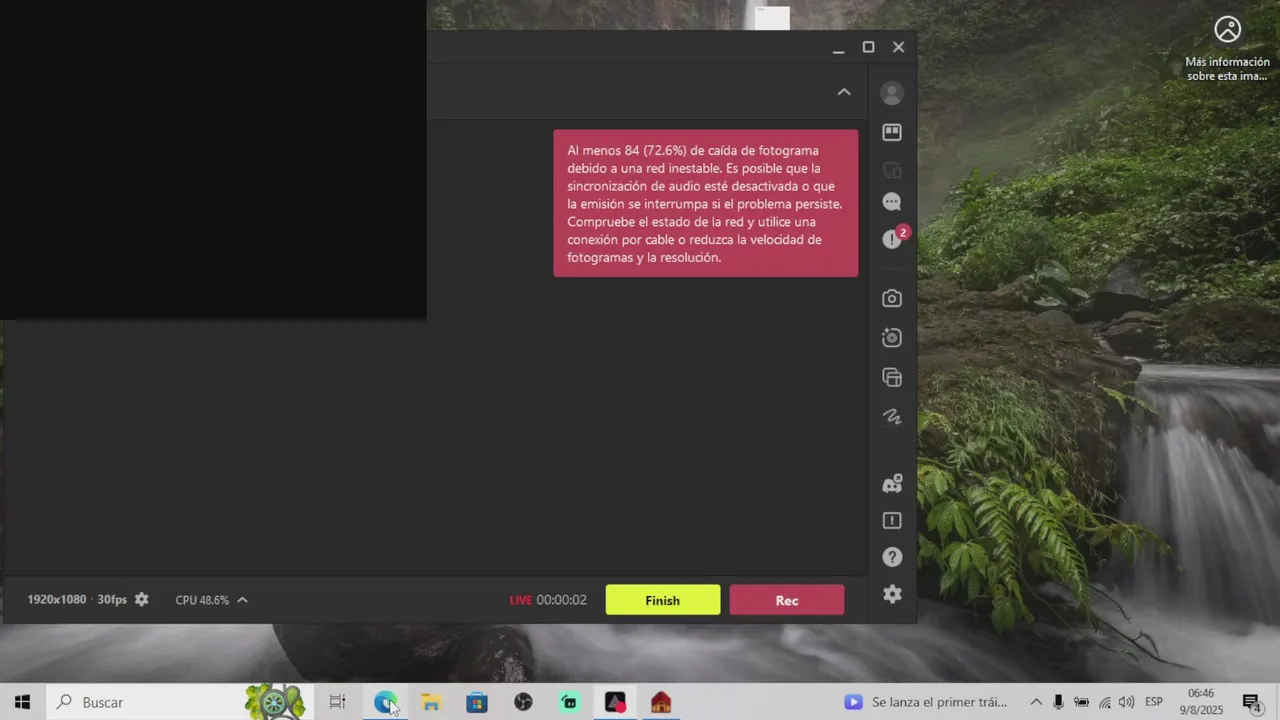Open alerts icon with badge 2

pyautogui.click(x=894, y=238)
